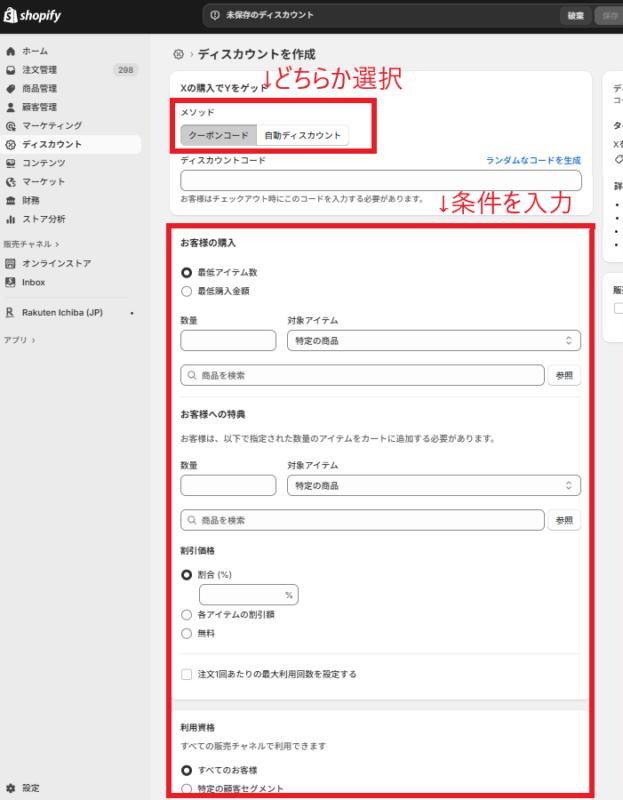Open 設定 via its gear icon
623x800 pixels.
point(10,788)
